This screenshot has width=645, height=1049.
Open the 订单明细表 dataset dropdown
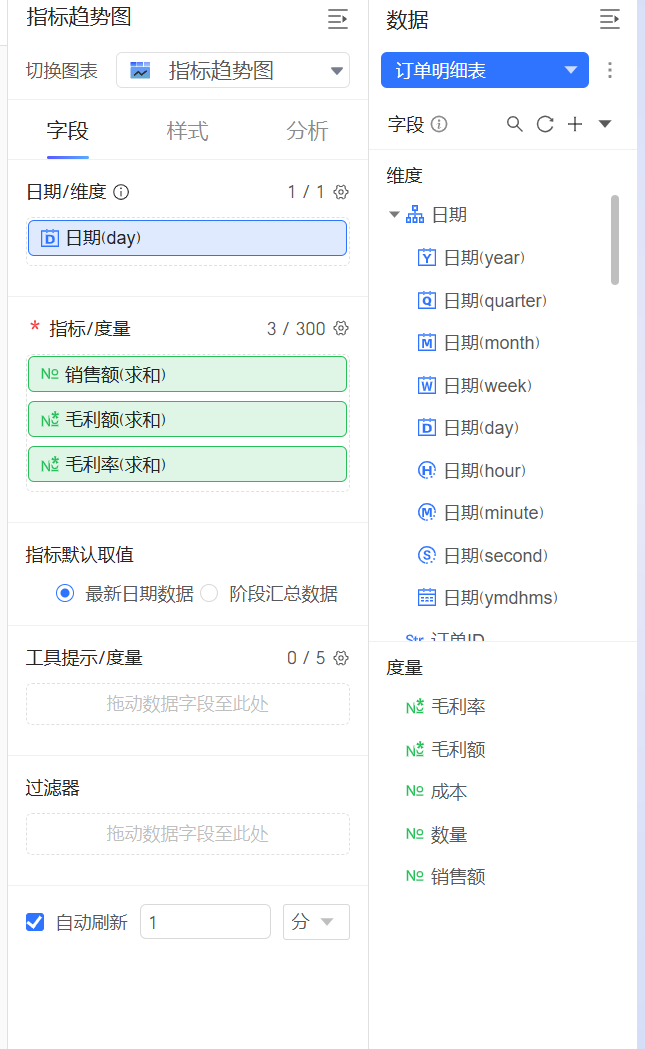(x=484, y=70)
